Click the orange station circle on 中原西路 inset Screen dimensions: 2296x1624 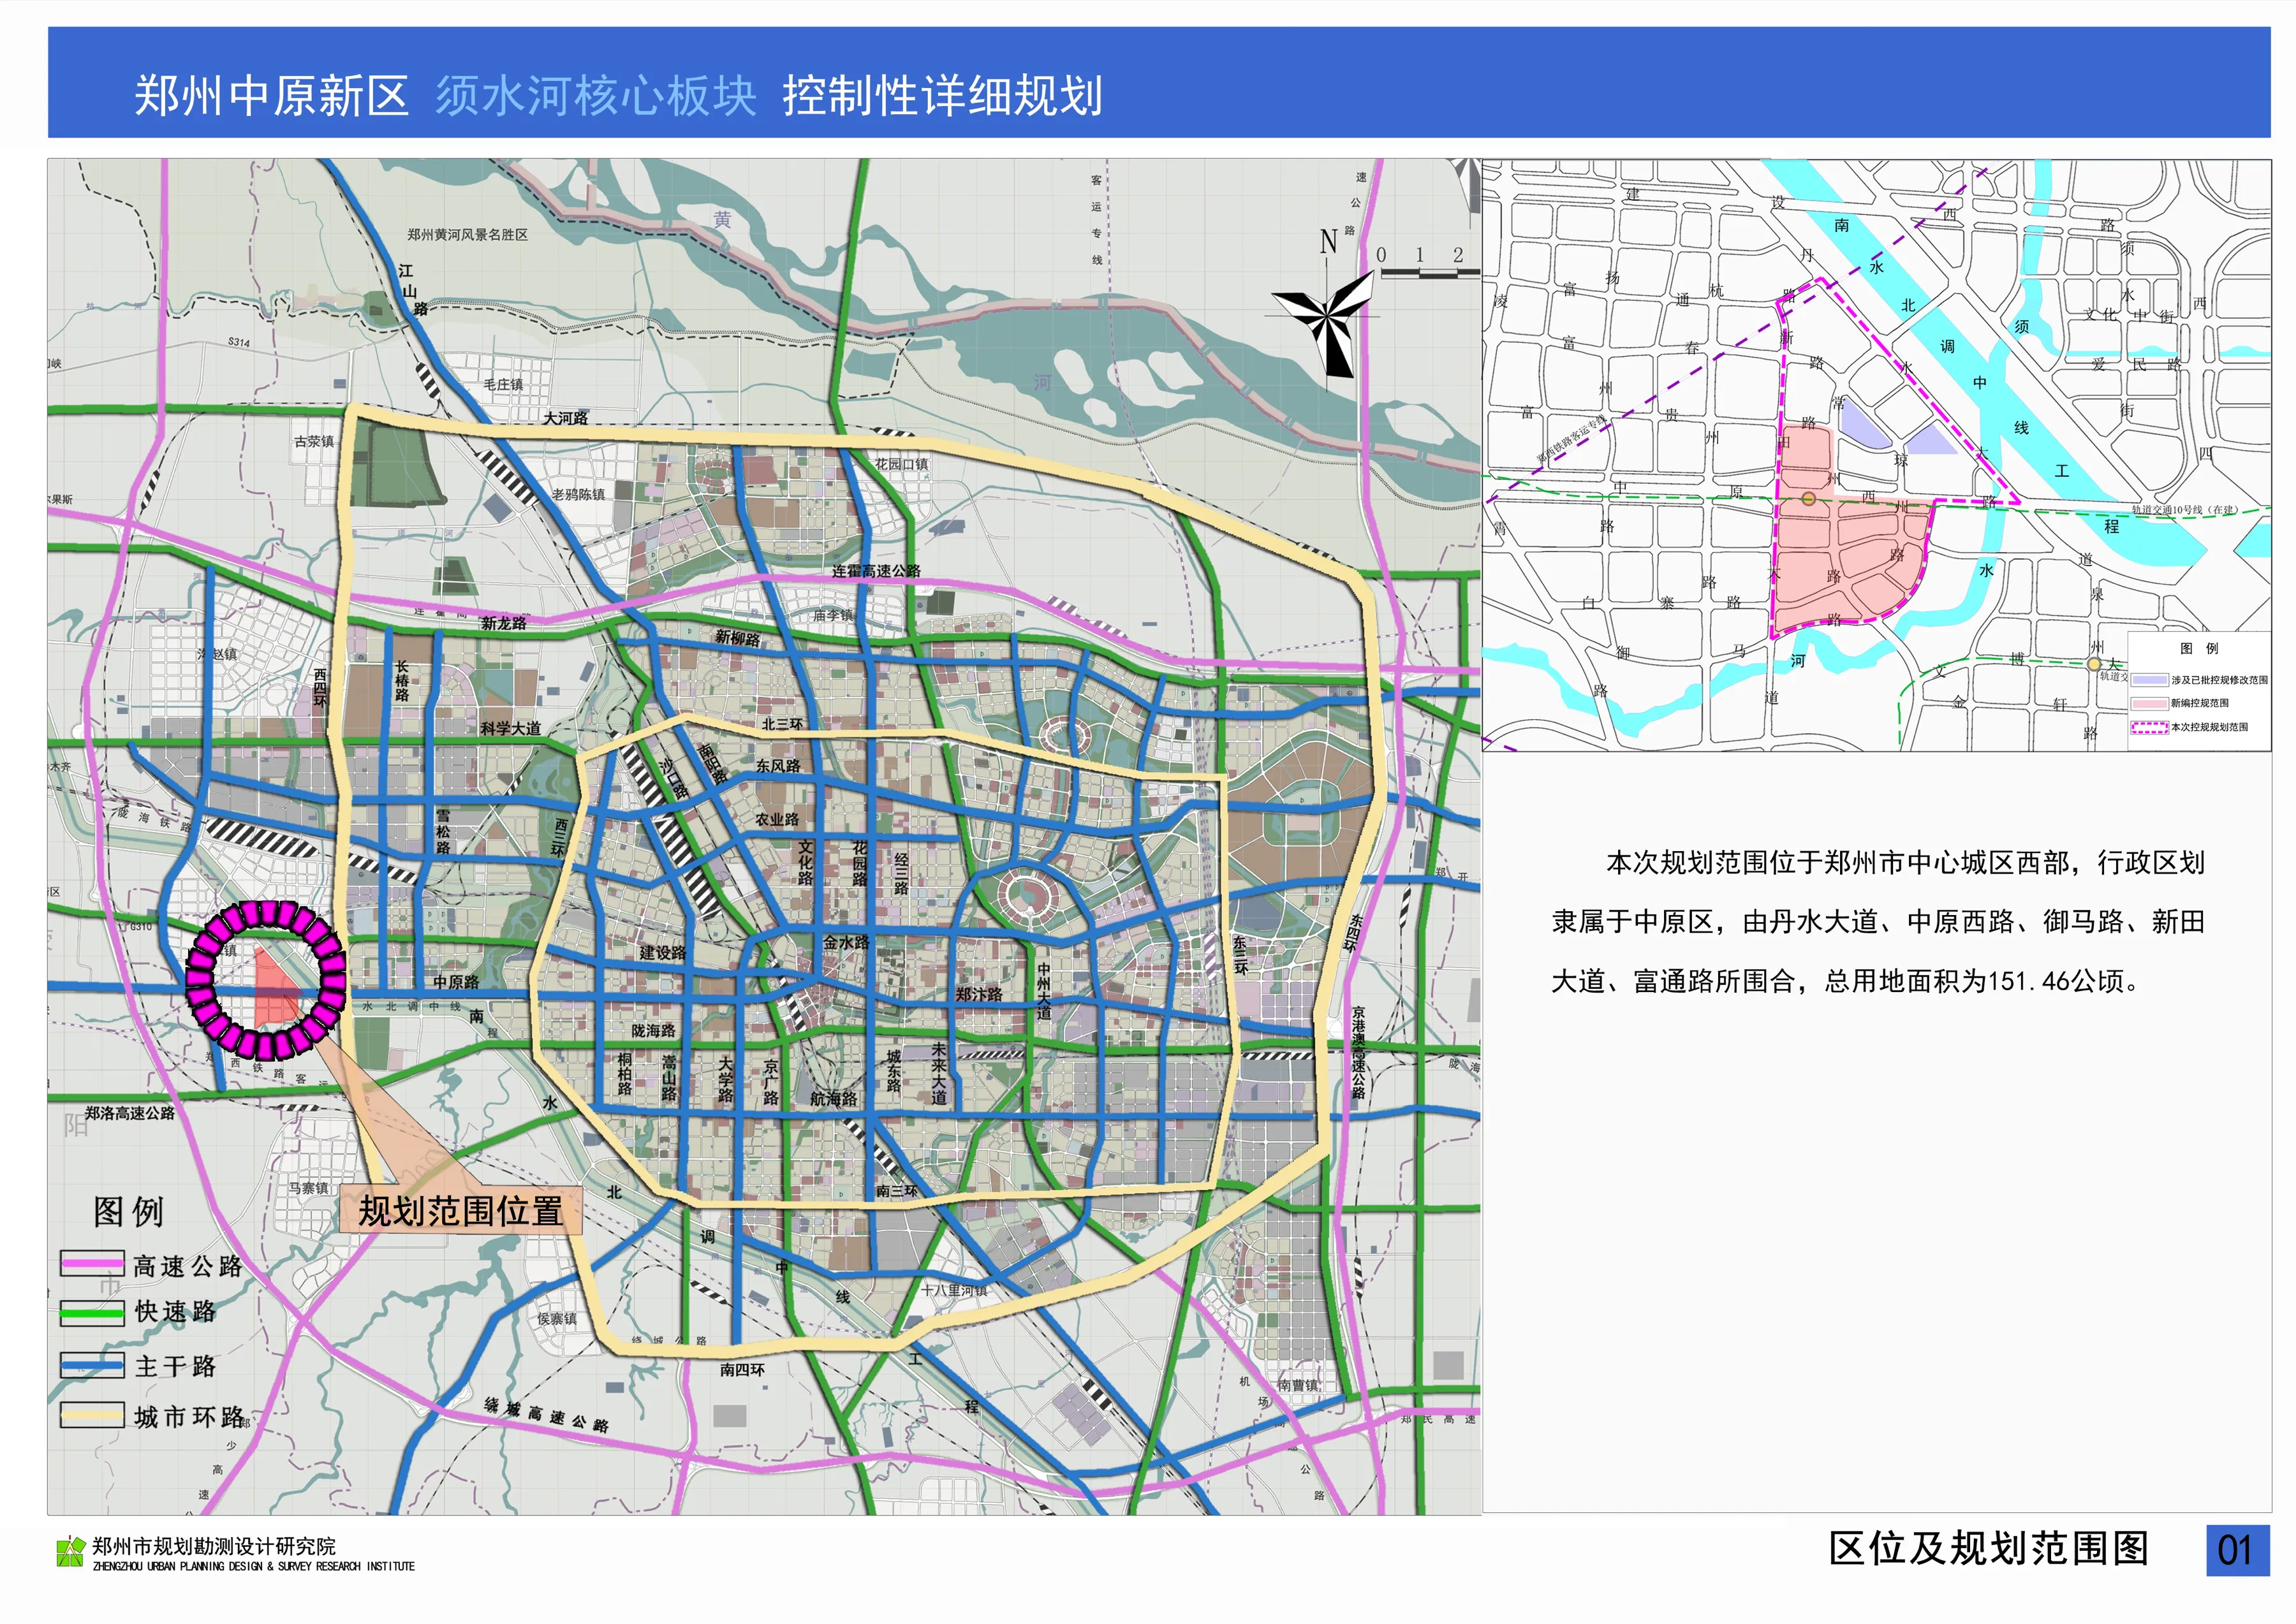click(x=1808, y=498)
